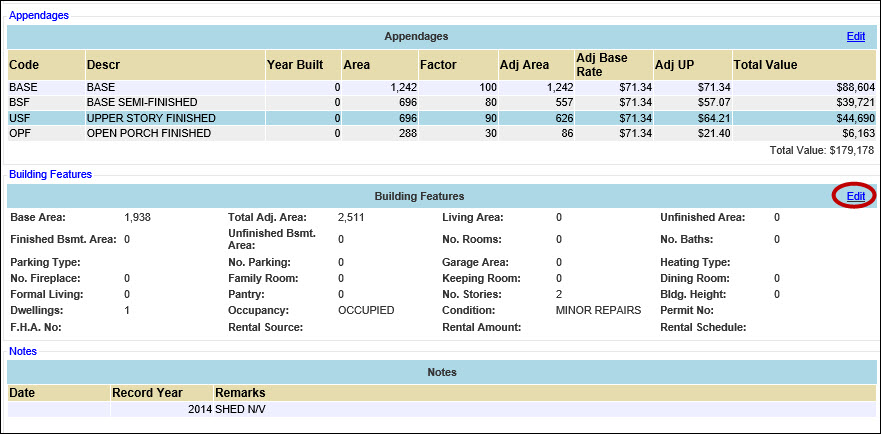Click the Notes section title above the table

(22, 351)
